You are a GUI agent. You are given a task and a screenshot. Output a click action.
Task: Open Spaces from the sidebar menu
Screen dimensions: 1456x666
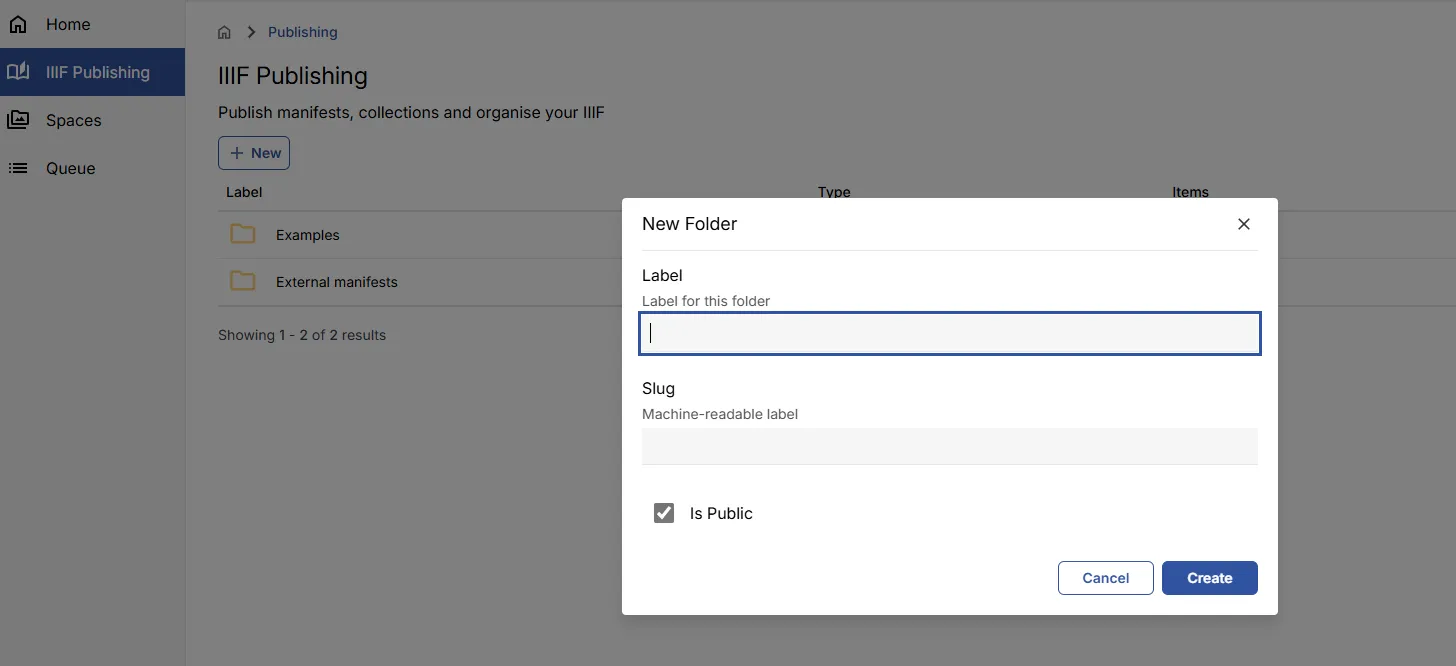(72, 119)
